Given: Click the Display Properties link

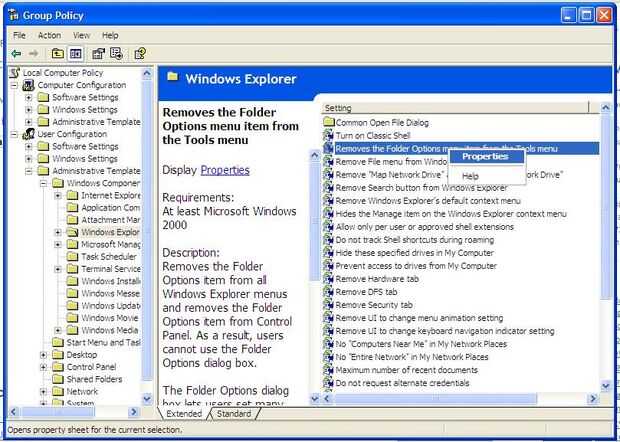Looking at the screenshot, I should (225, 170).
